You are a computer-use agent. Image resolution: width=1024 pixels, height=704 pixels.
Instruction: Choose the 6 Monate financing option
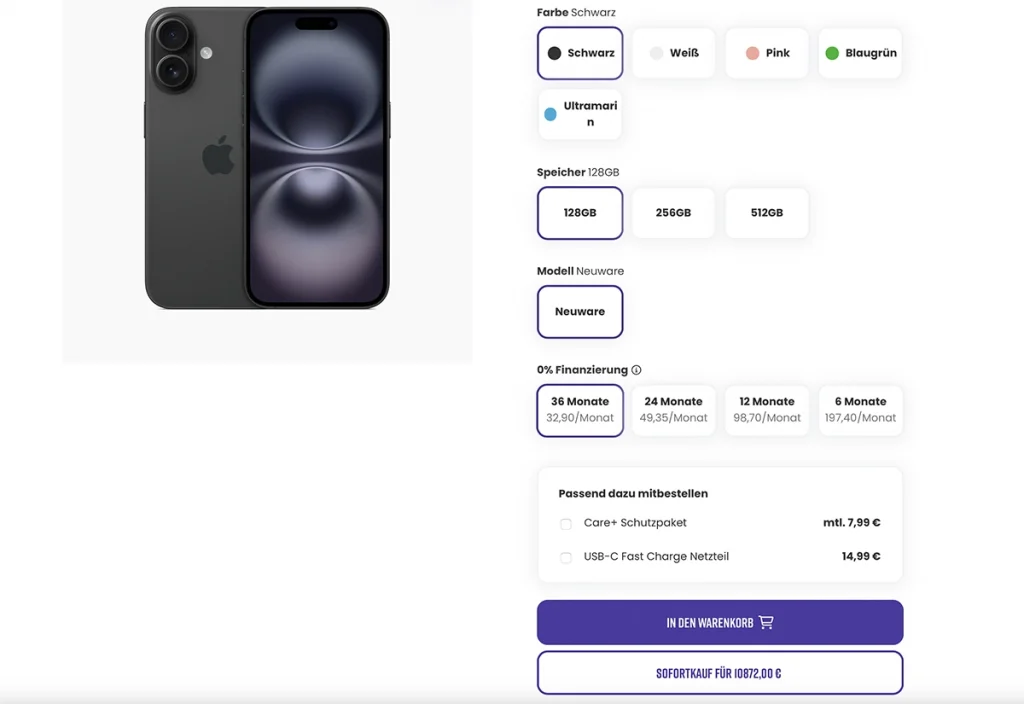coord(860,410)
